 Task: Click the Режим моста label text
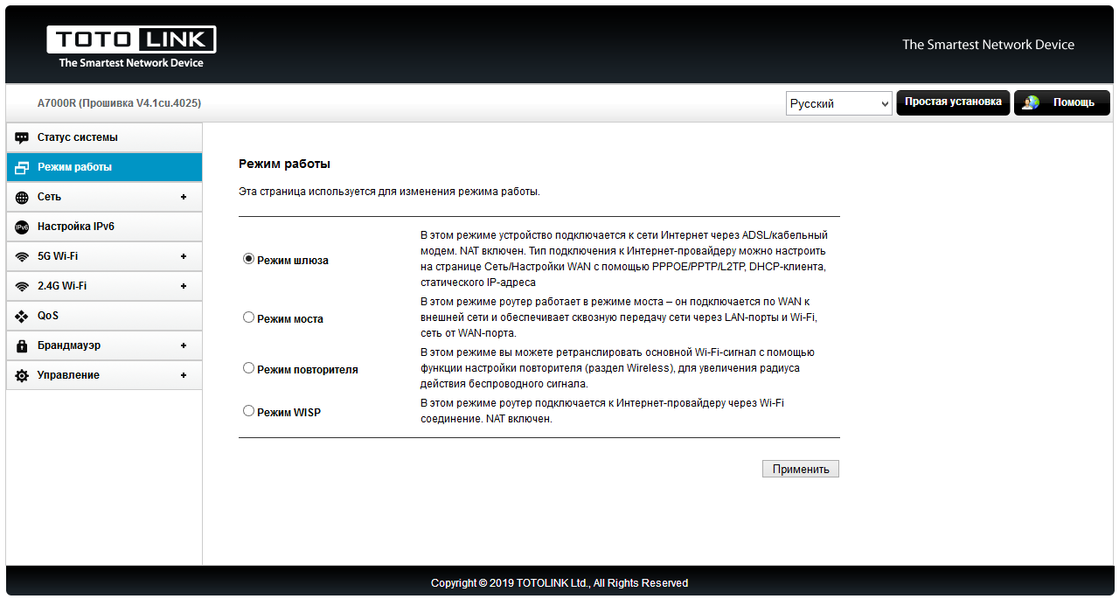(290, 319)
